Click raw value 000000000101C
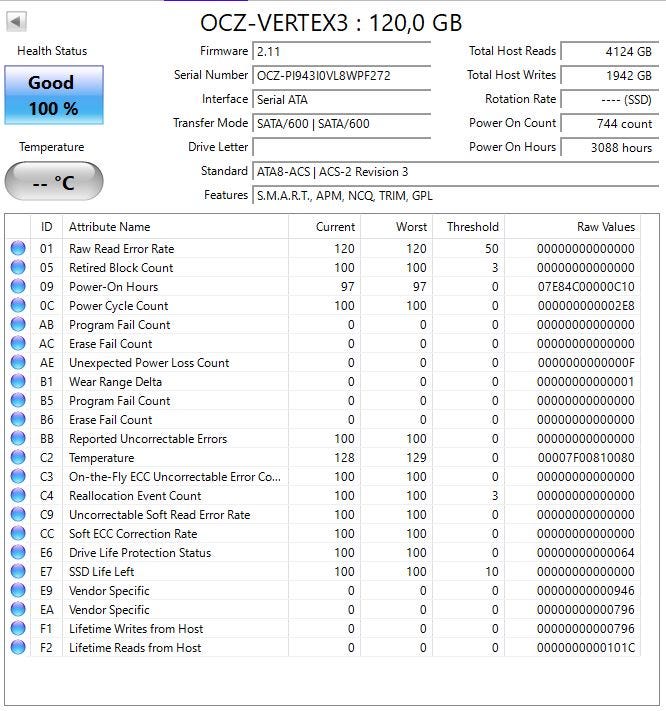 pos(586,648)
